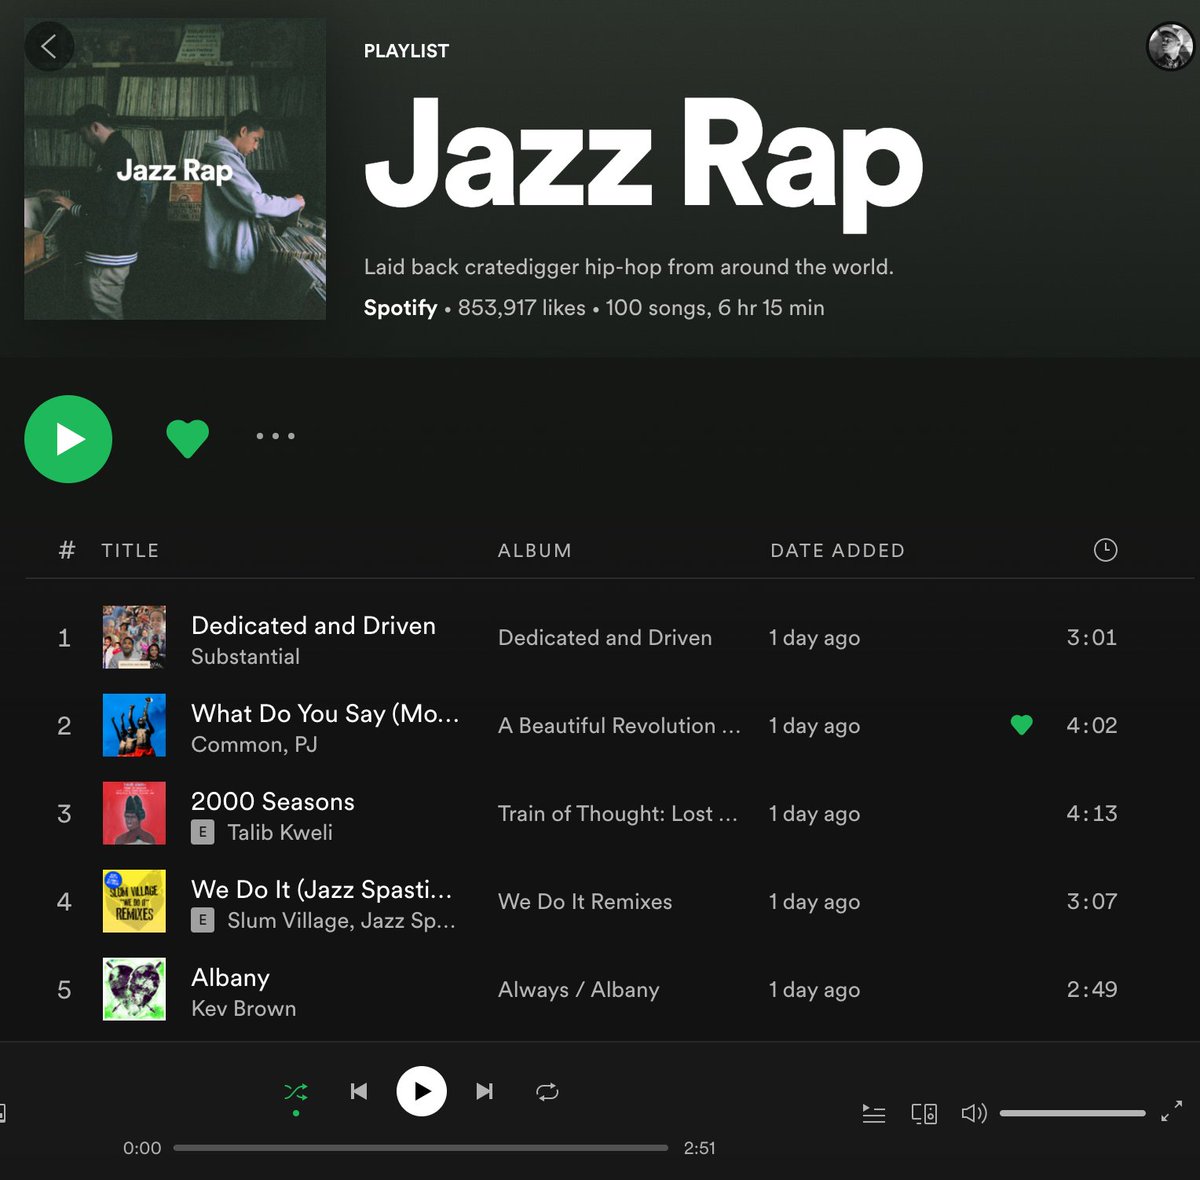Select the track Albany
The width and height of the screenshot is (1200, 1180).
(x=230, y=977)
